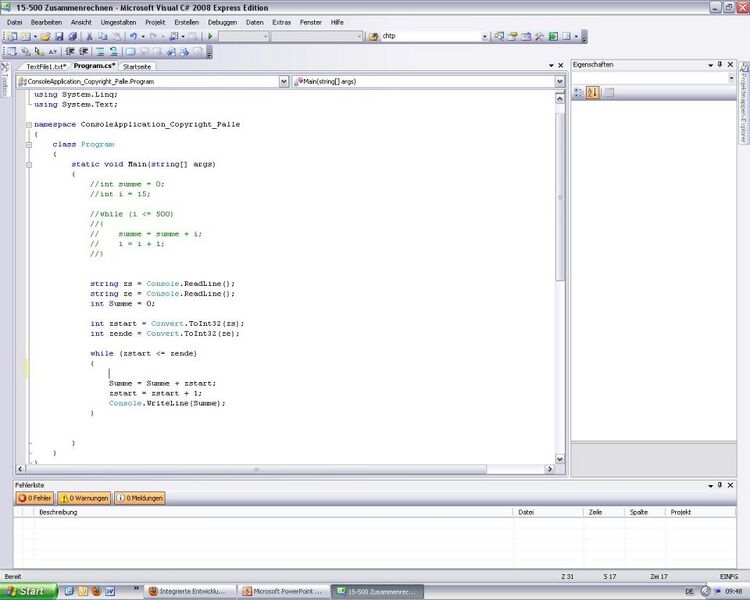
Task: Open the Toolbox via hammer-wrench icon
Action: click(540, 36)
